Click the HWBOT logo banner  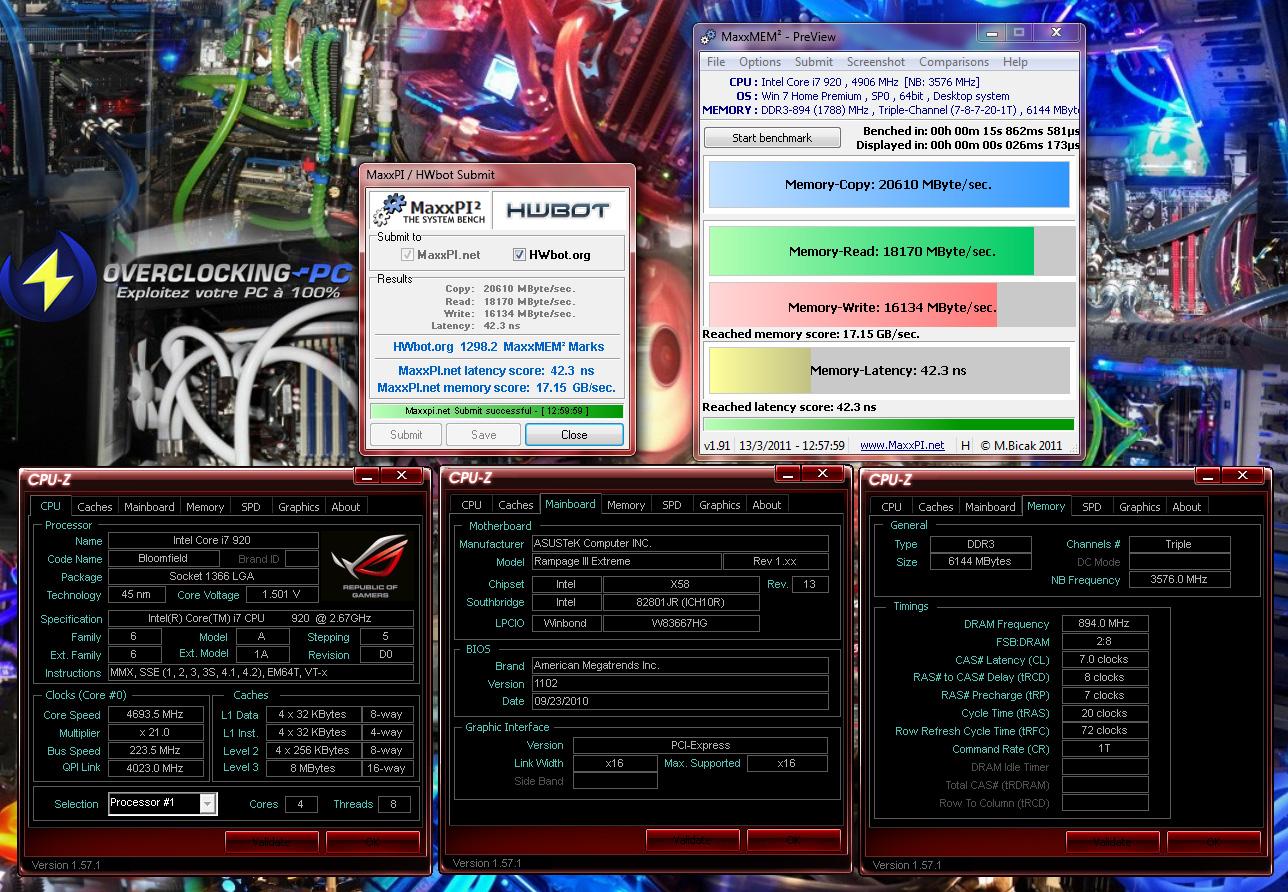[558, 211]
